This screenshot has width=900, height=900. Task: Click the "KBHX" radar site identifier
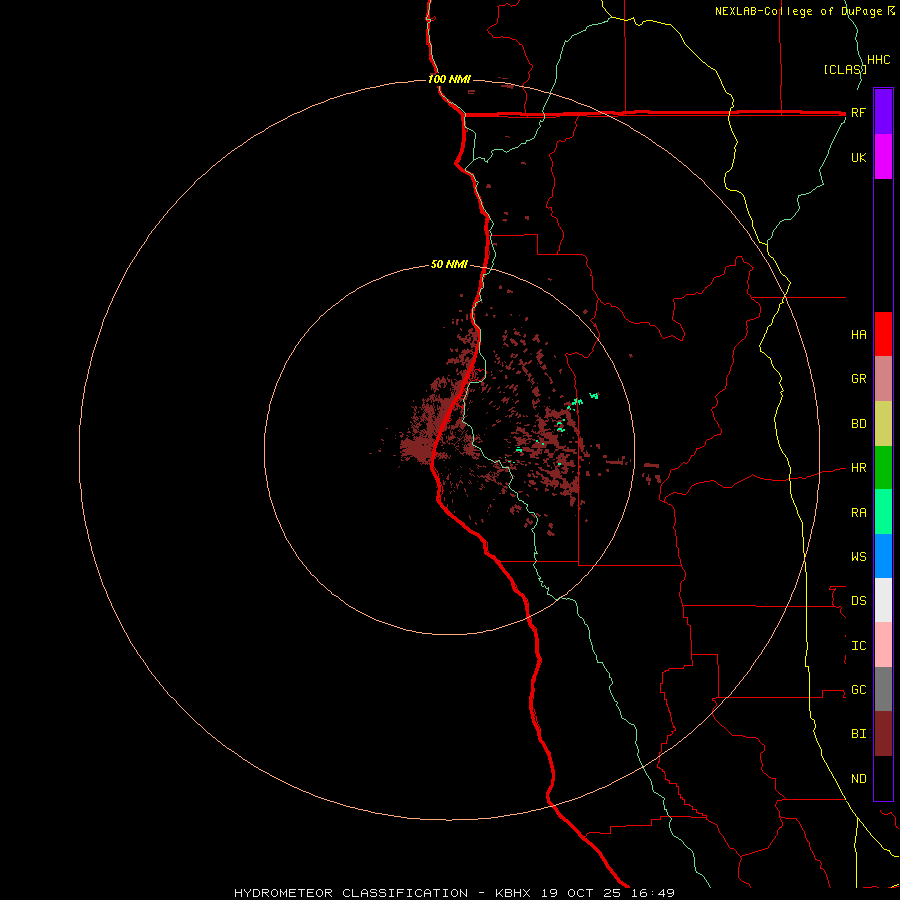[x=513, y=893]
